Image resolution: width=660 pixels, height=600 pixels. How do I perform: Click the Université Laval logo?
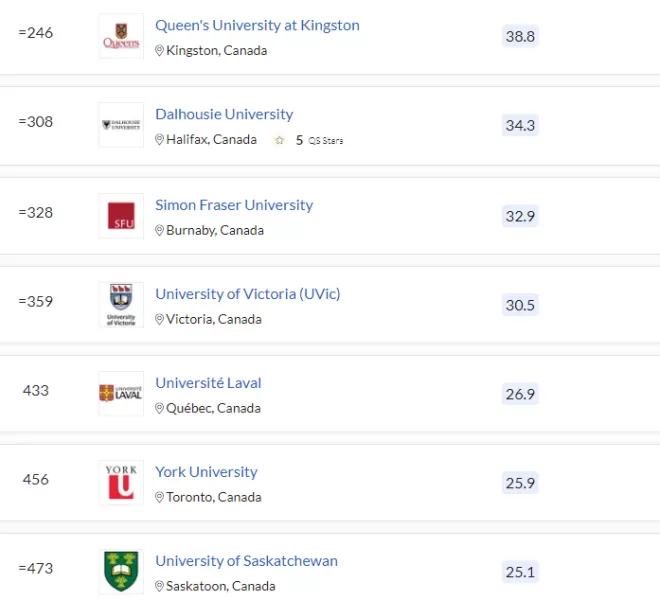pyautogui.click(x=121, y=394)
